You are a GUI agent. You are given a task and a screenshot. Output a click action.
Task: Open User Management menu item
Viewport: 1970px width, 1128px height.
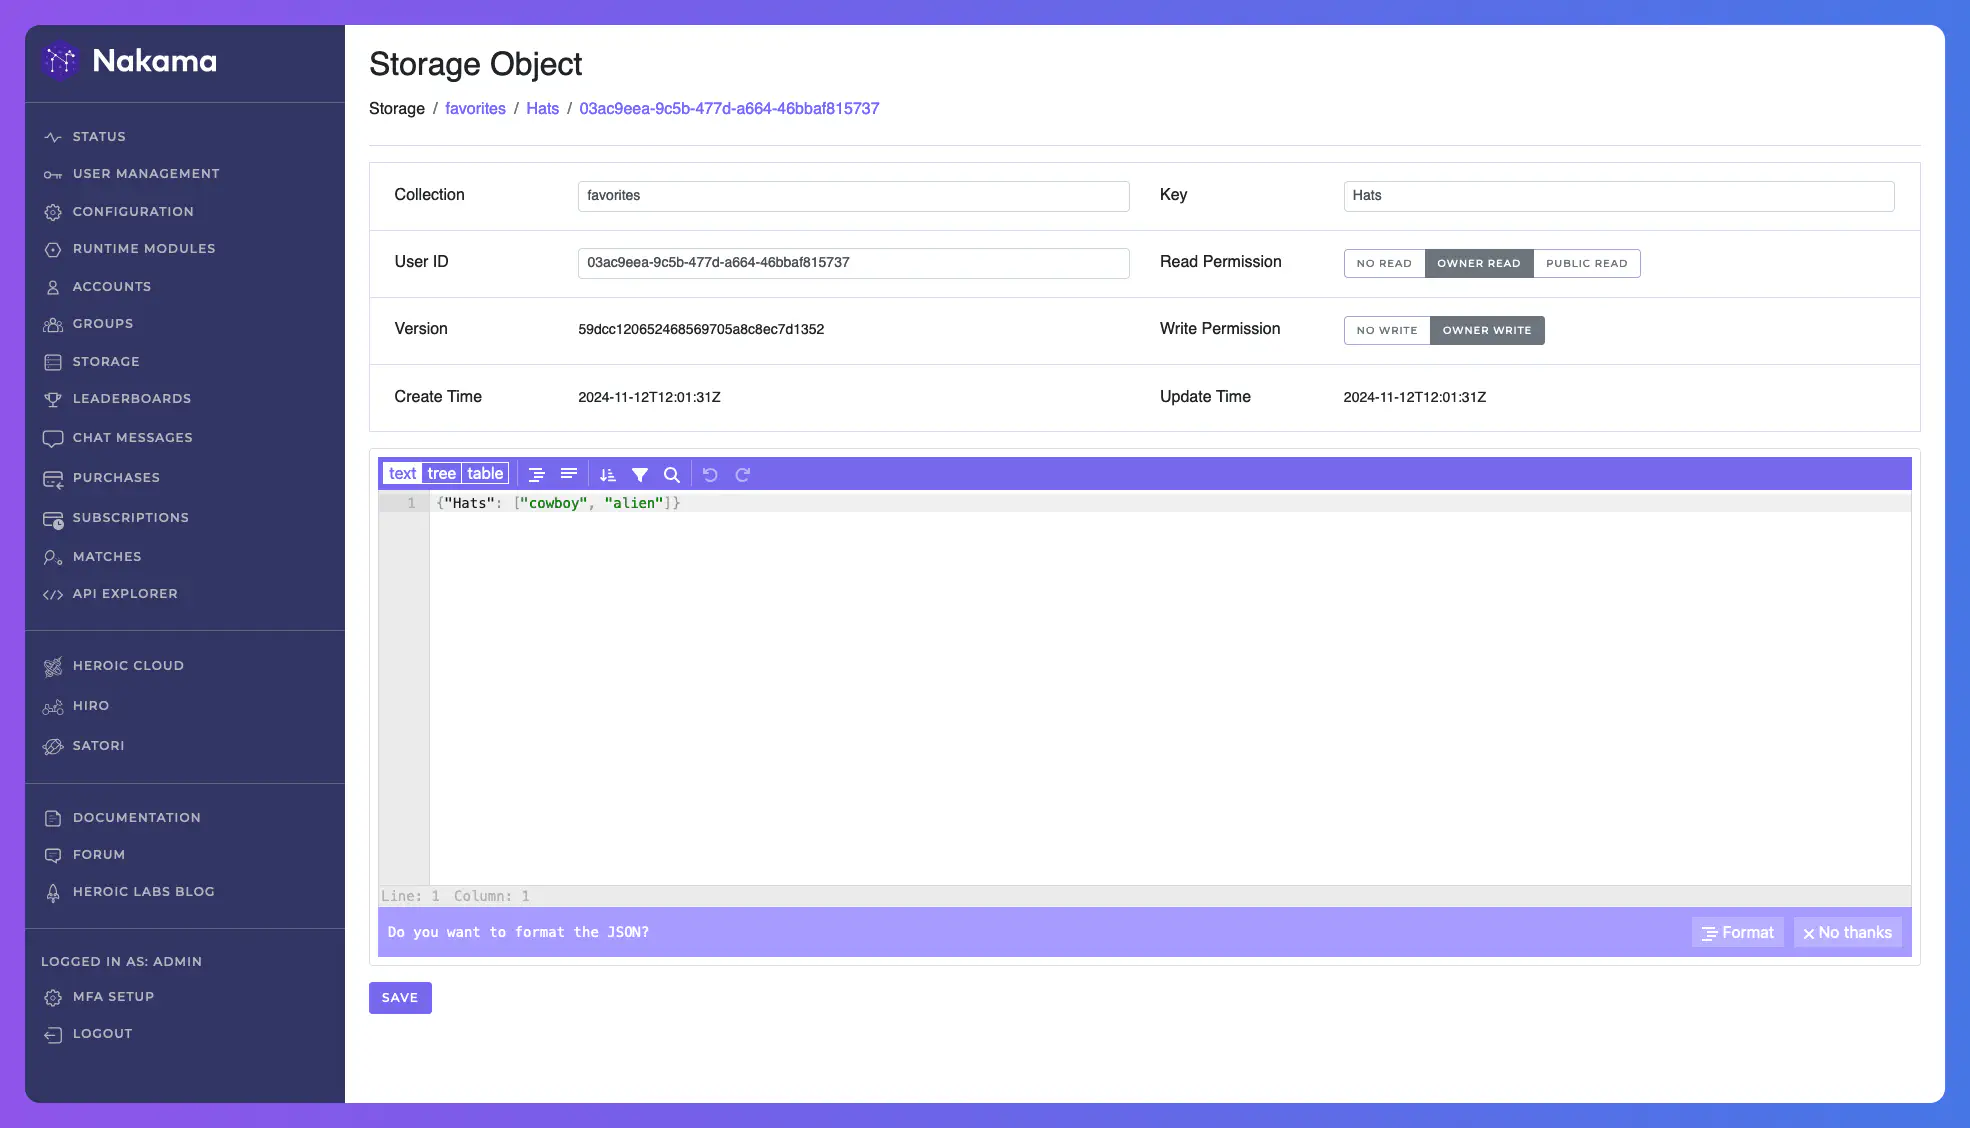point(146,174)
